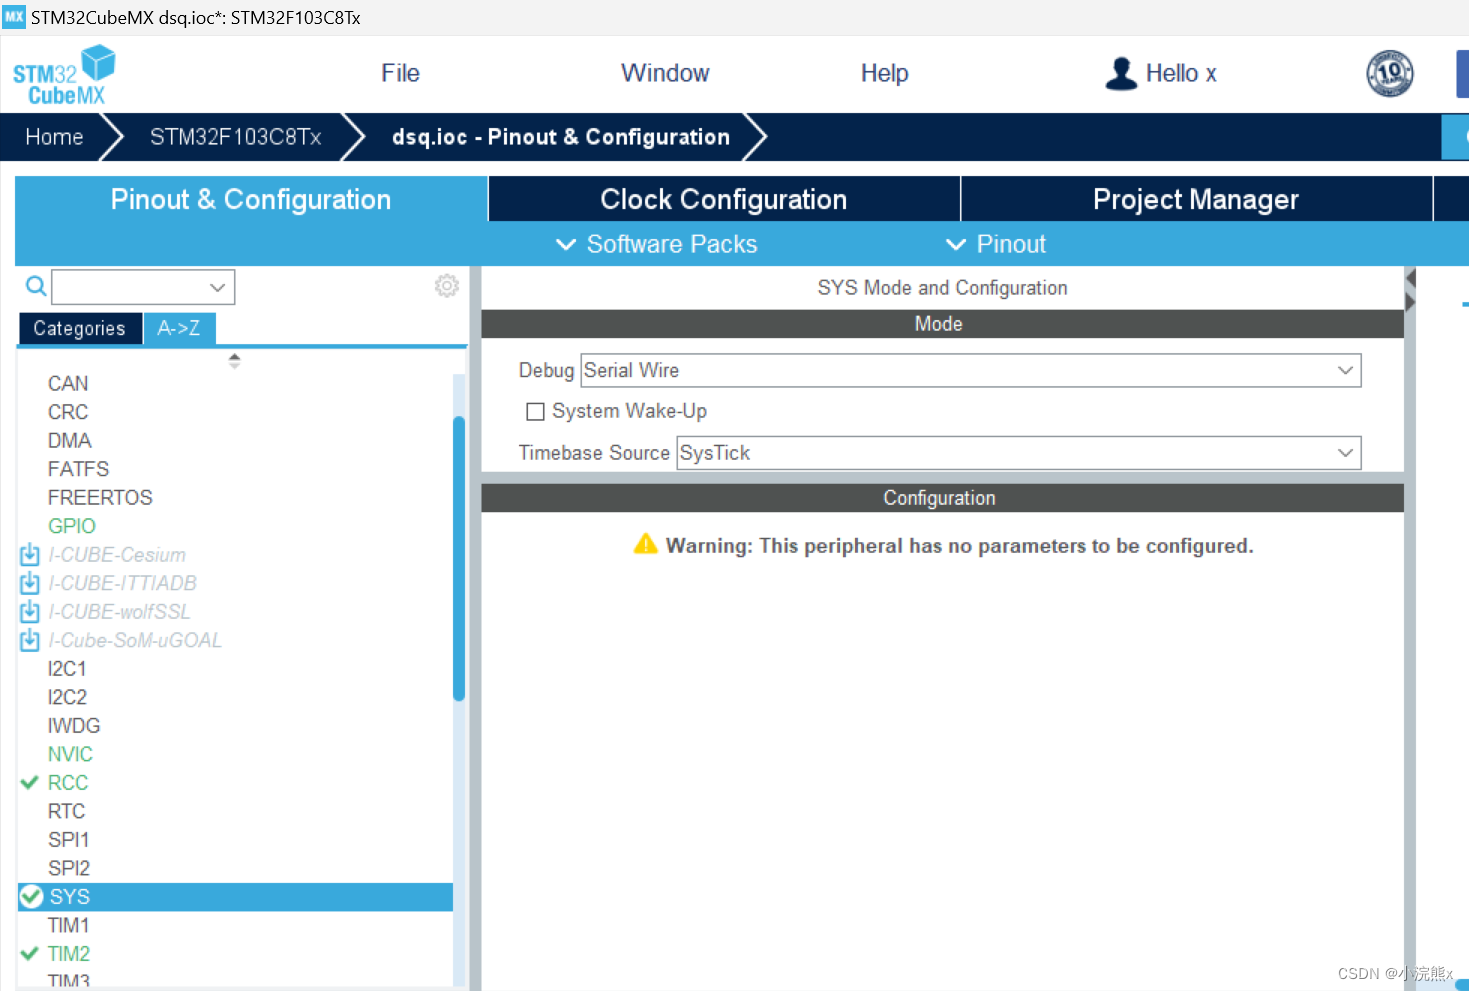Switch to the Categories view tab
The width and height of the screenshot is (1469, 991).
point(80,328)
